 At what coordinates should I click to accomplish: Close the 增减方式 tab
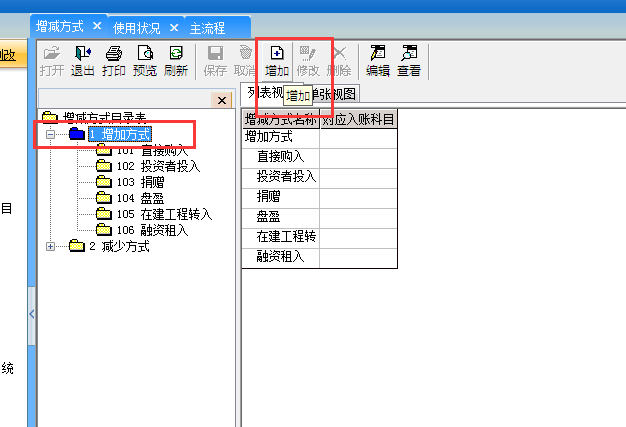97,26
